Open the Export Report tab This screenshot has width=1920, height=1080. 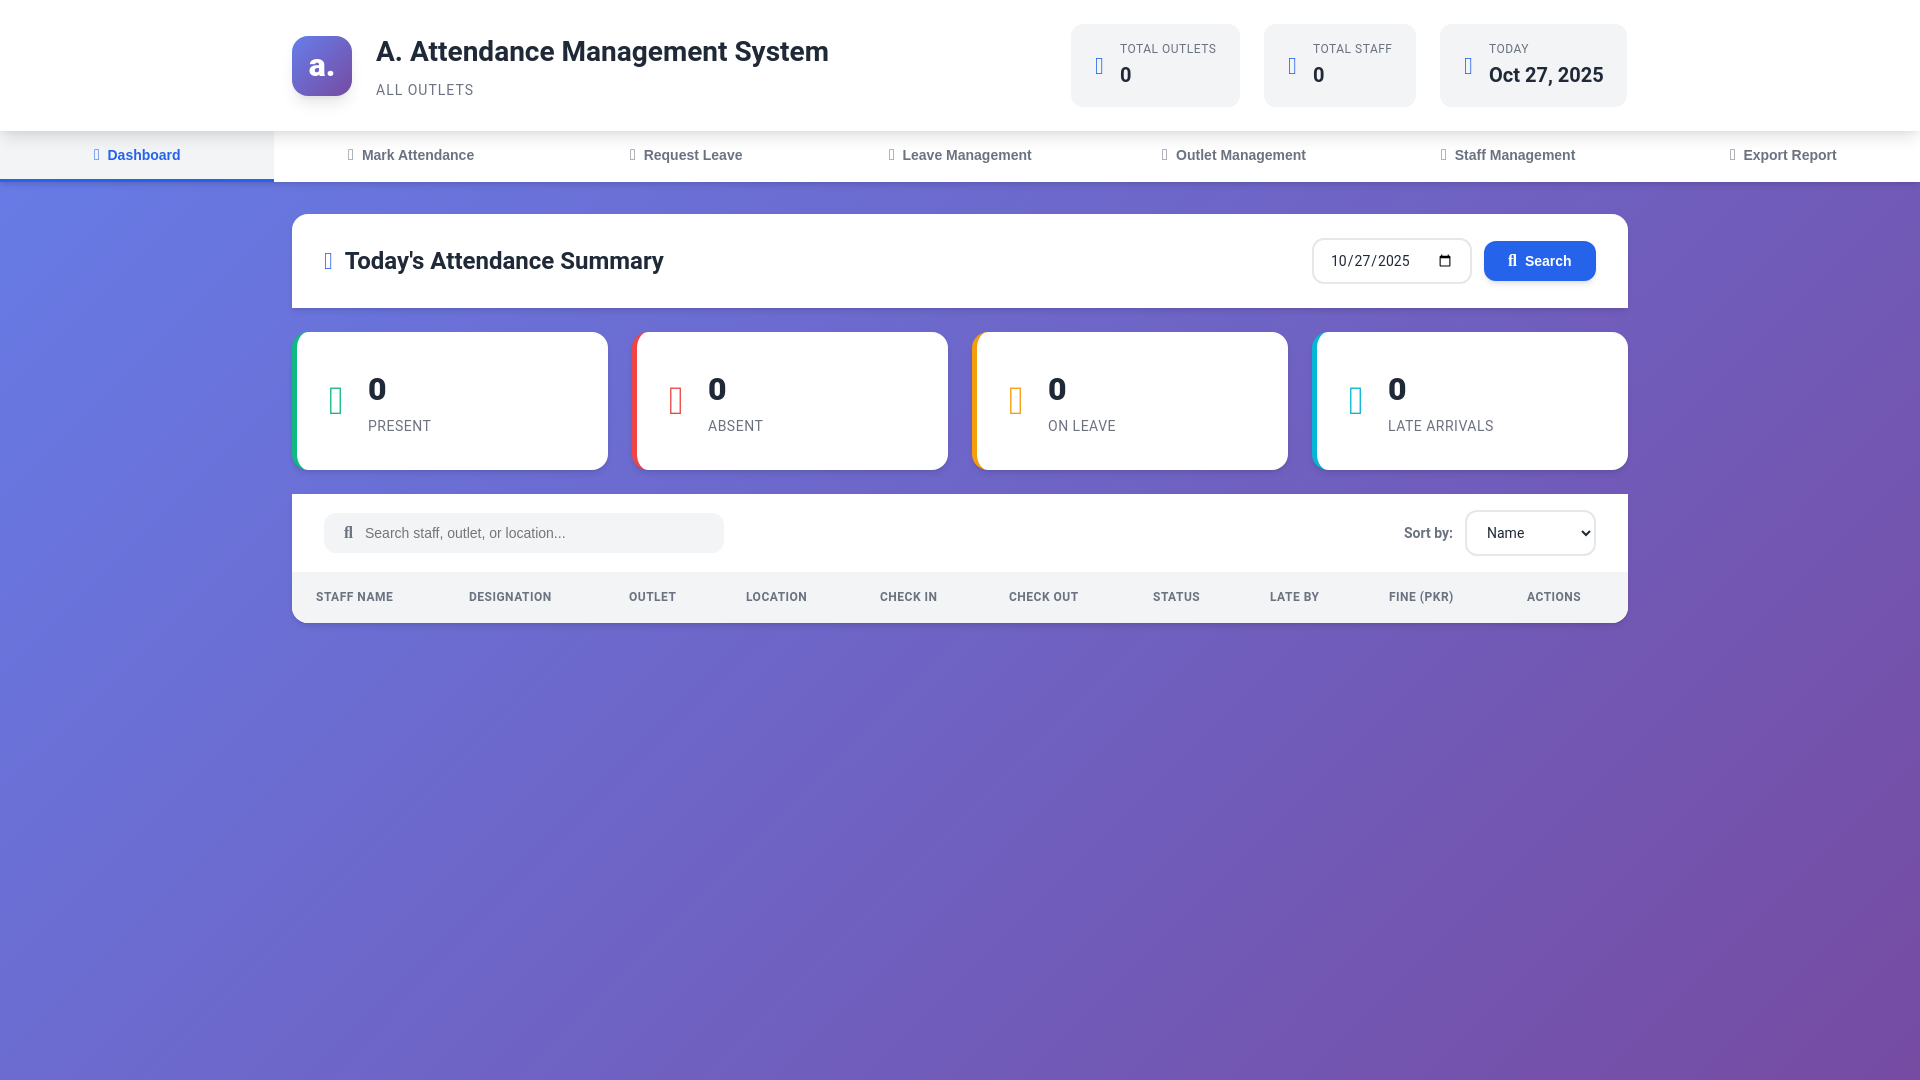pos(1783,155)
